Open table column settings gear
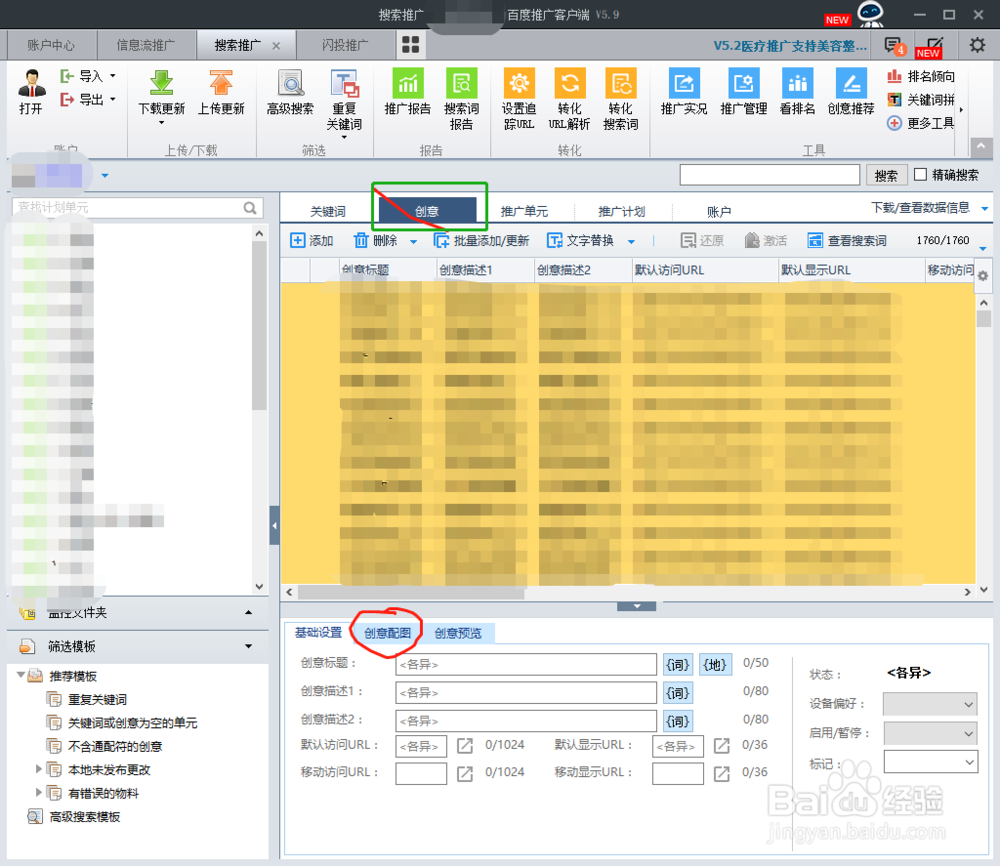Image resolution: width=1000 pixels, height=866 pixels. coord(983,276)
